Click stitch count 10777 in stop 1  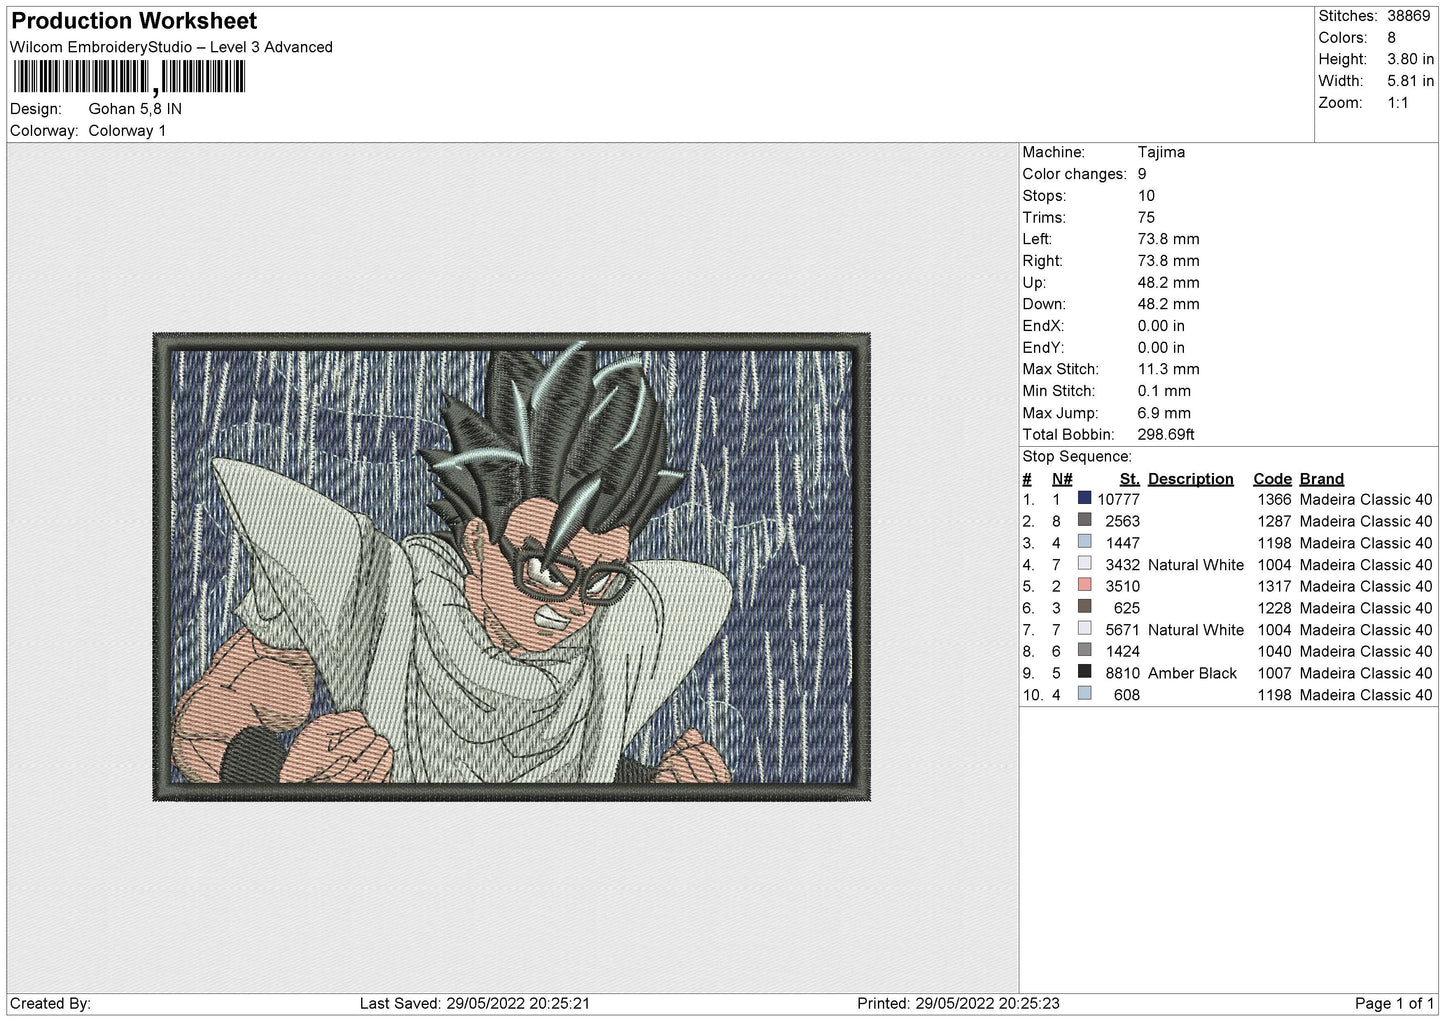[1118, 499]
